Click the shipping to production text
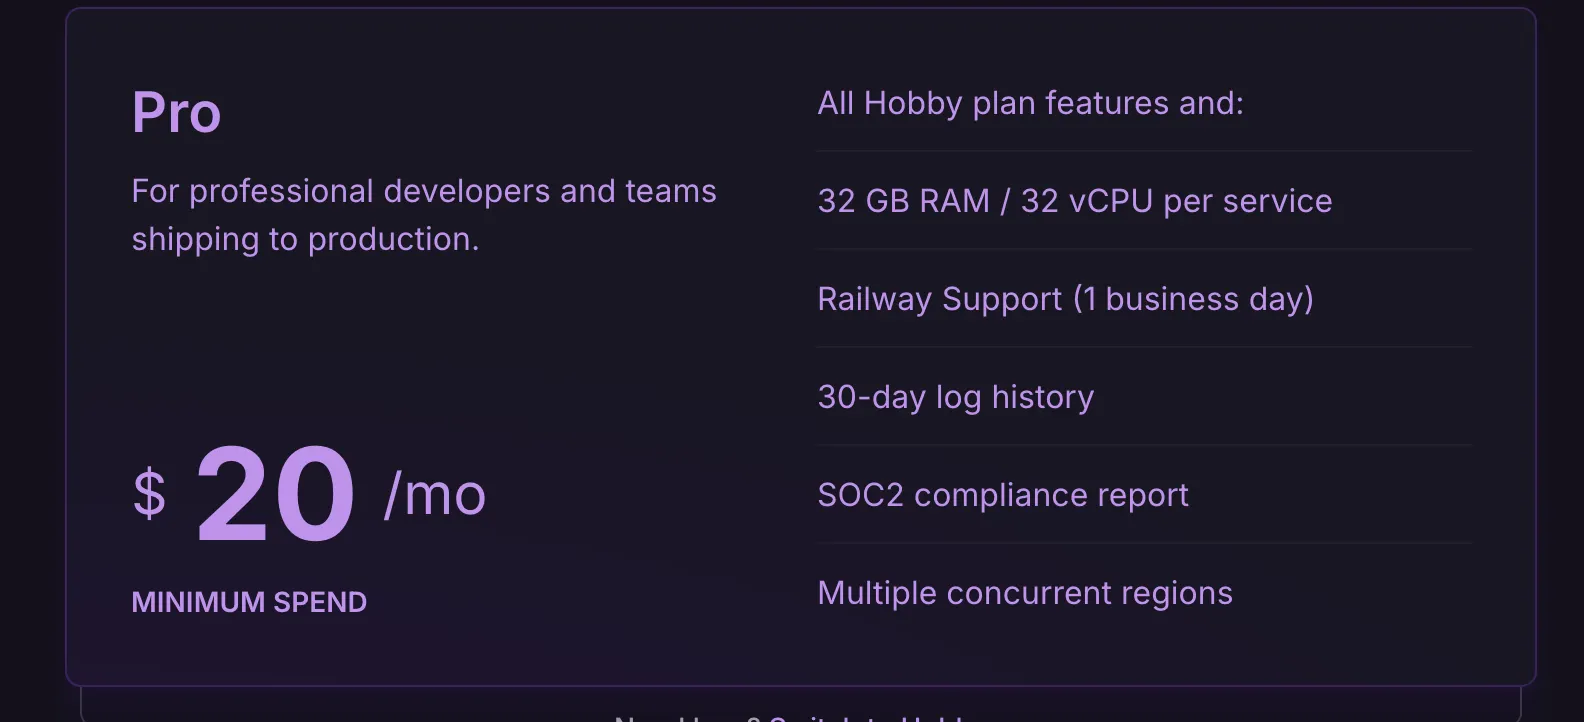 (x=305, y=239)
